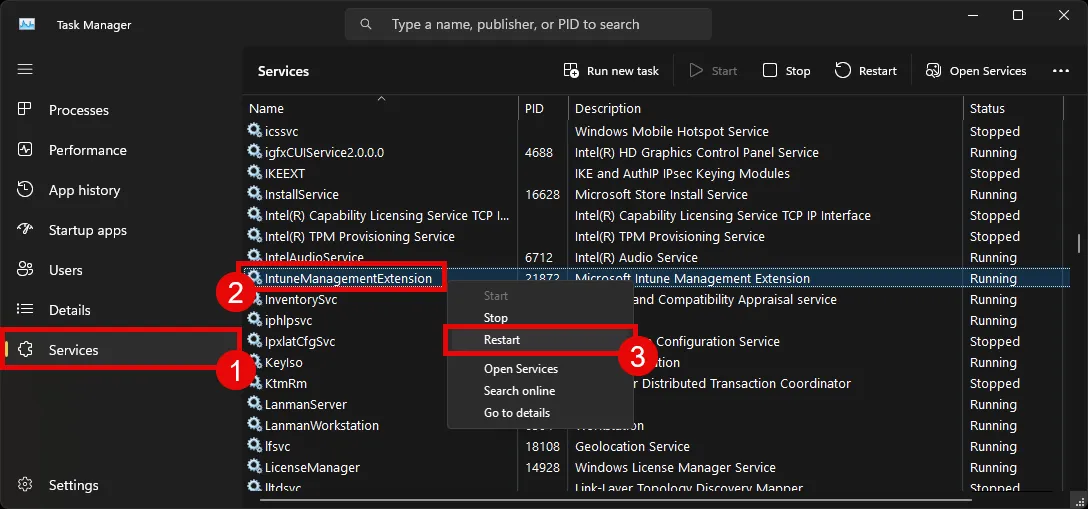This screenshot has height=509, width=1088.
Task: Sort by the Status column header
Action: pyautogui.click(x=1014, y=108)
